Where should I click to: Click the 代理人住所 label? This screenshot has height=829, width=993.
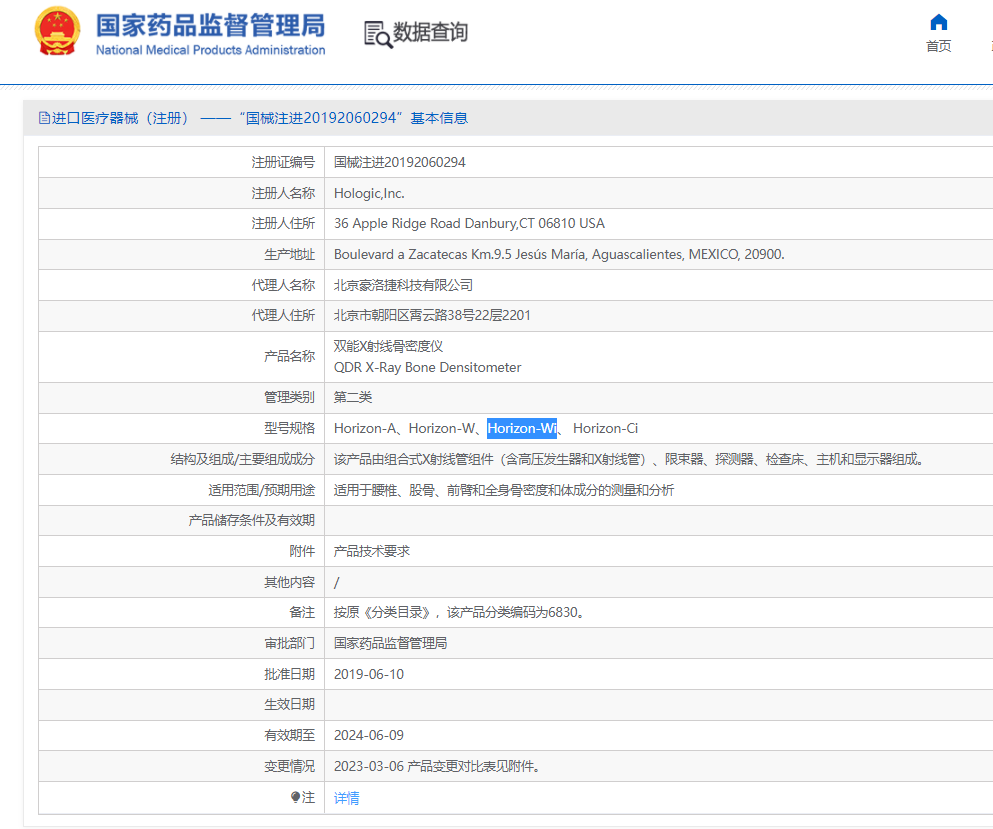(283, 315)
